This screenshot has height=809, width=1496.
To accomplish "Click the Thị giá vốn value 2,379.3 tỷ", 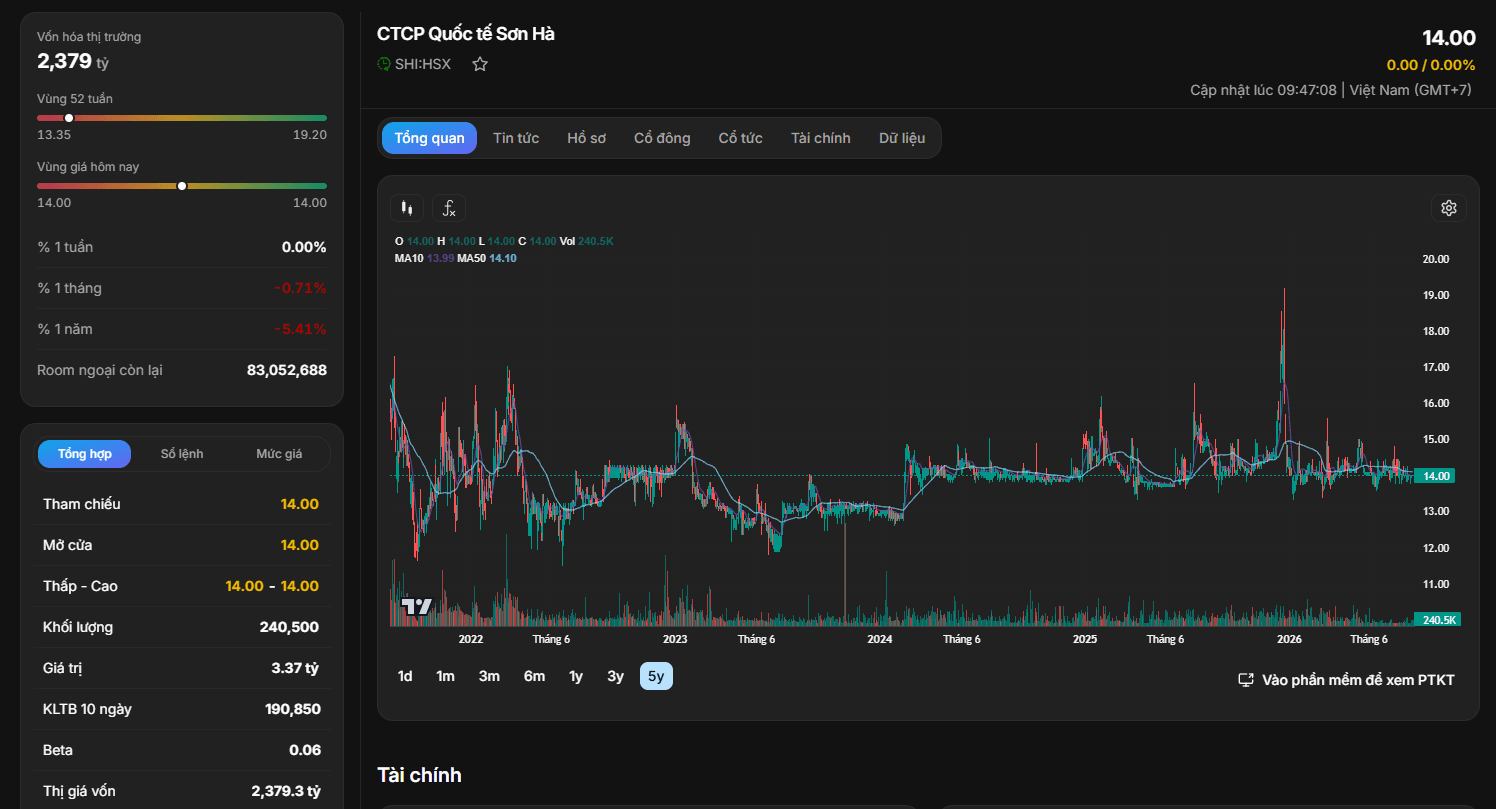I will tap(286, 791).
